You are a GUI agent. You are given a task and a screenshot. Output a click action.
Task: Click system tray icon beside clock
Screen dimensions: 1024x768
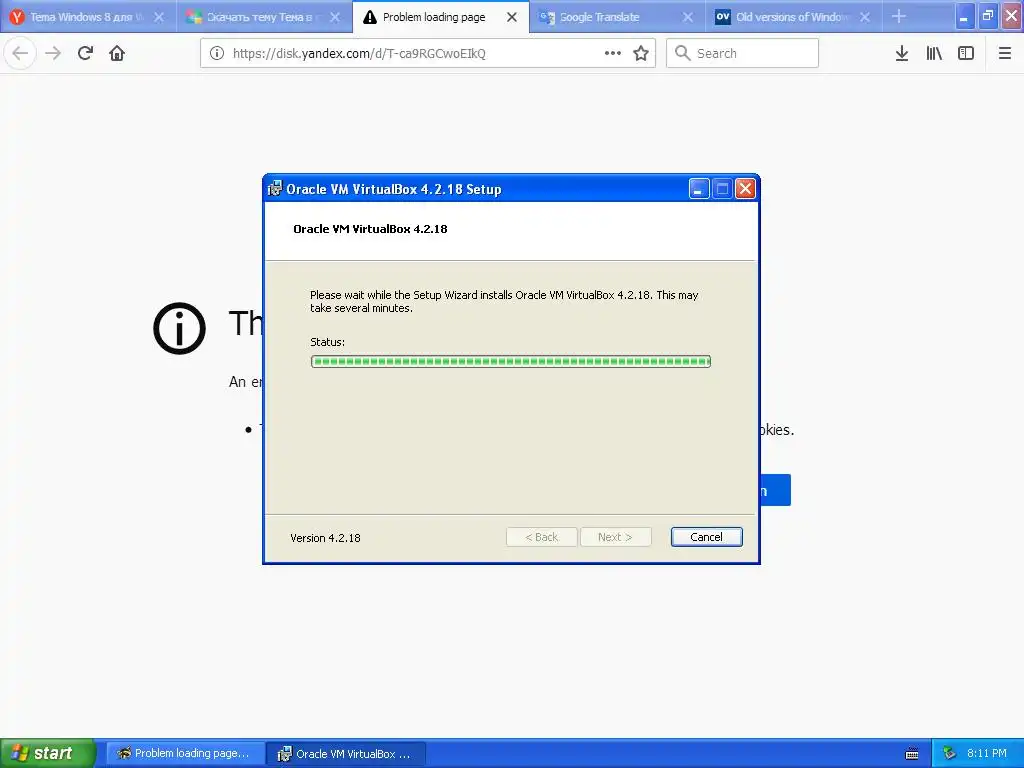[949, 754]
